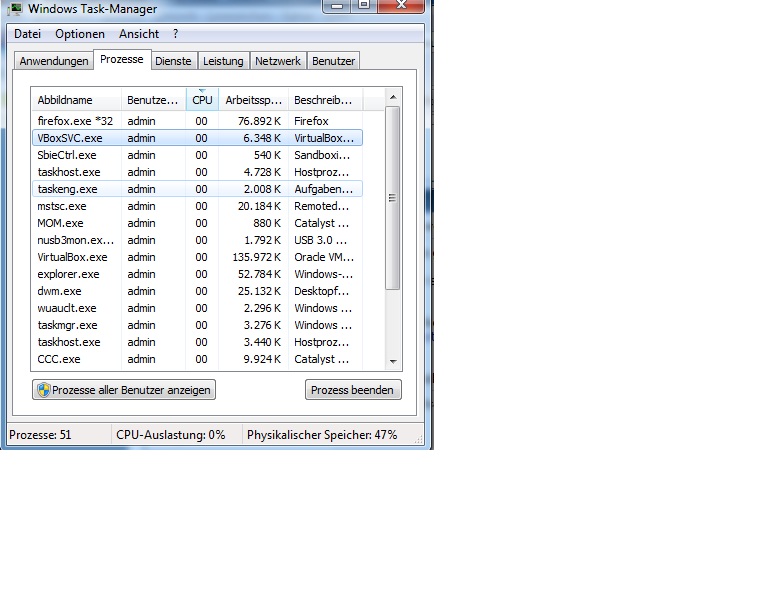This screenshot has height=614, width=768.
Task: Open the Datei menu
Action: 27,34
